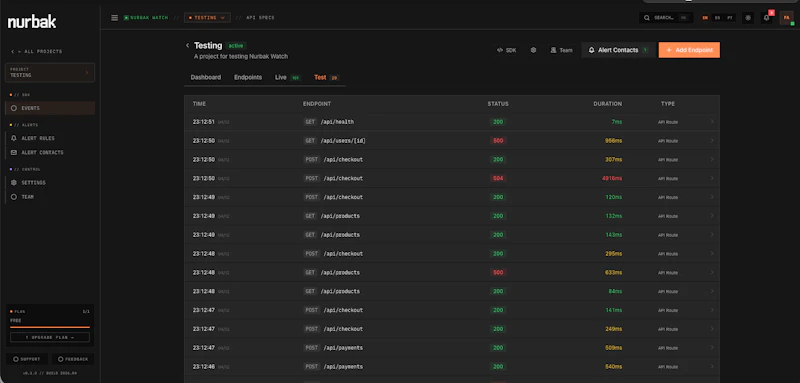Screen dimensions: 800x383
Task: Switch language to PT
Action: pos(730,18)
